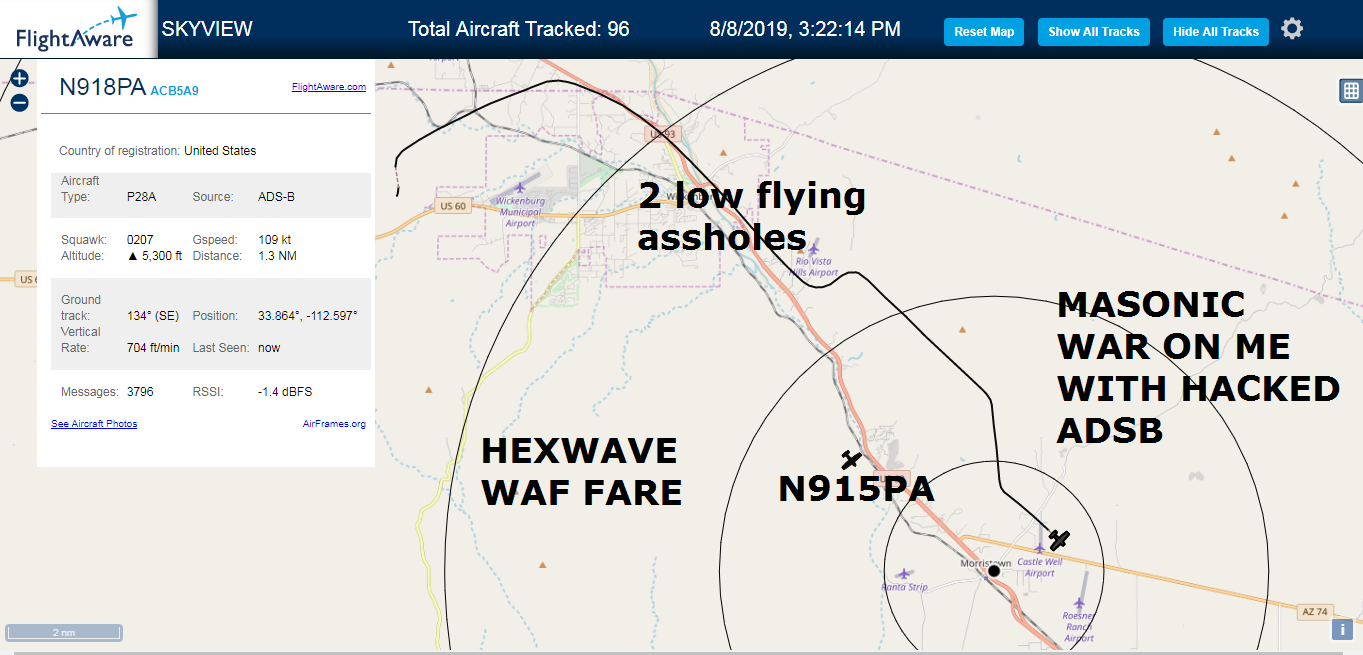This screenshot has width=1363, height=655.
Task: Open the settings gear icon
Action: [x=1292, y=29]
